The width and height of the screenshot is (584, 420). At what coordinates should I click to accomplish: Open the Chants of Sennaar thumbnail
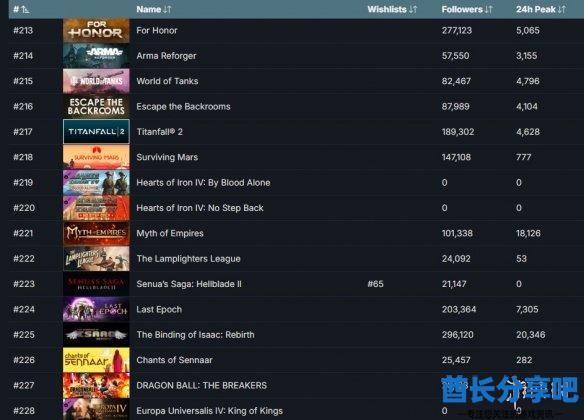tap(96, 360)
